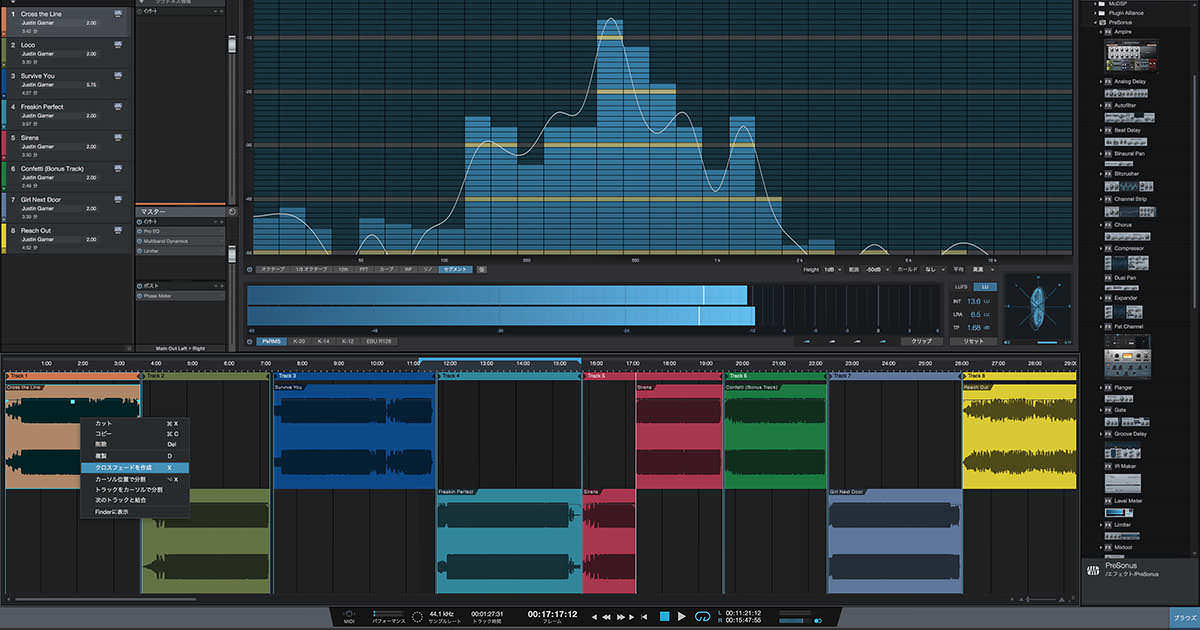Viewport: 1200px width, 630px height.
Task: Click the Limiter FX icon in browser
Action: tap(1108, 524)
